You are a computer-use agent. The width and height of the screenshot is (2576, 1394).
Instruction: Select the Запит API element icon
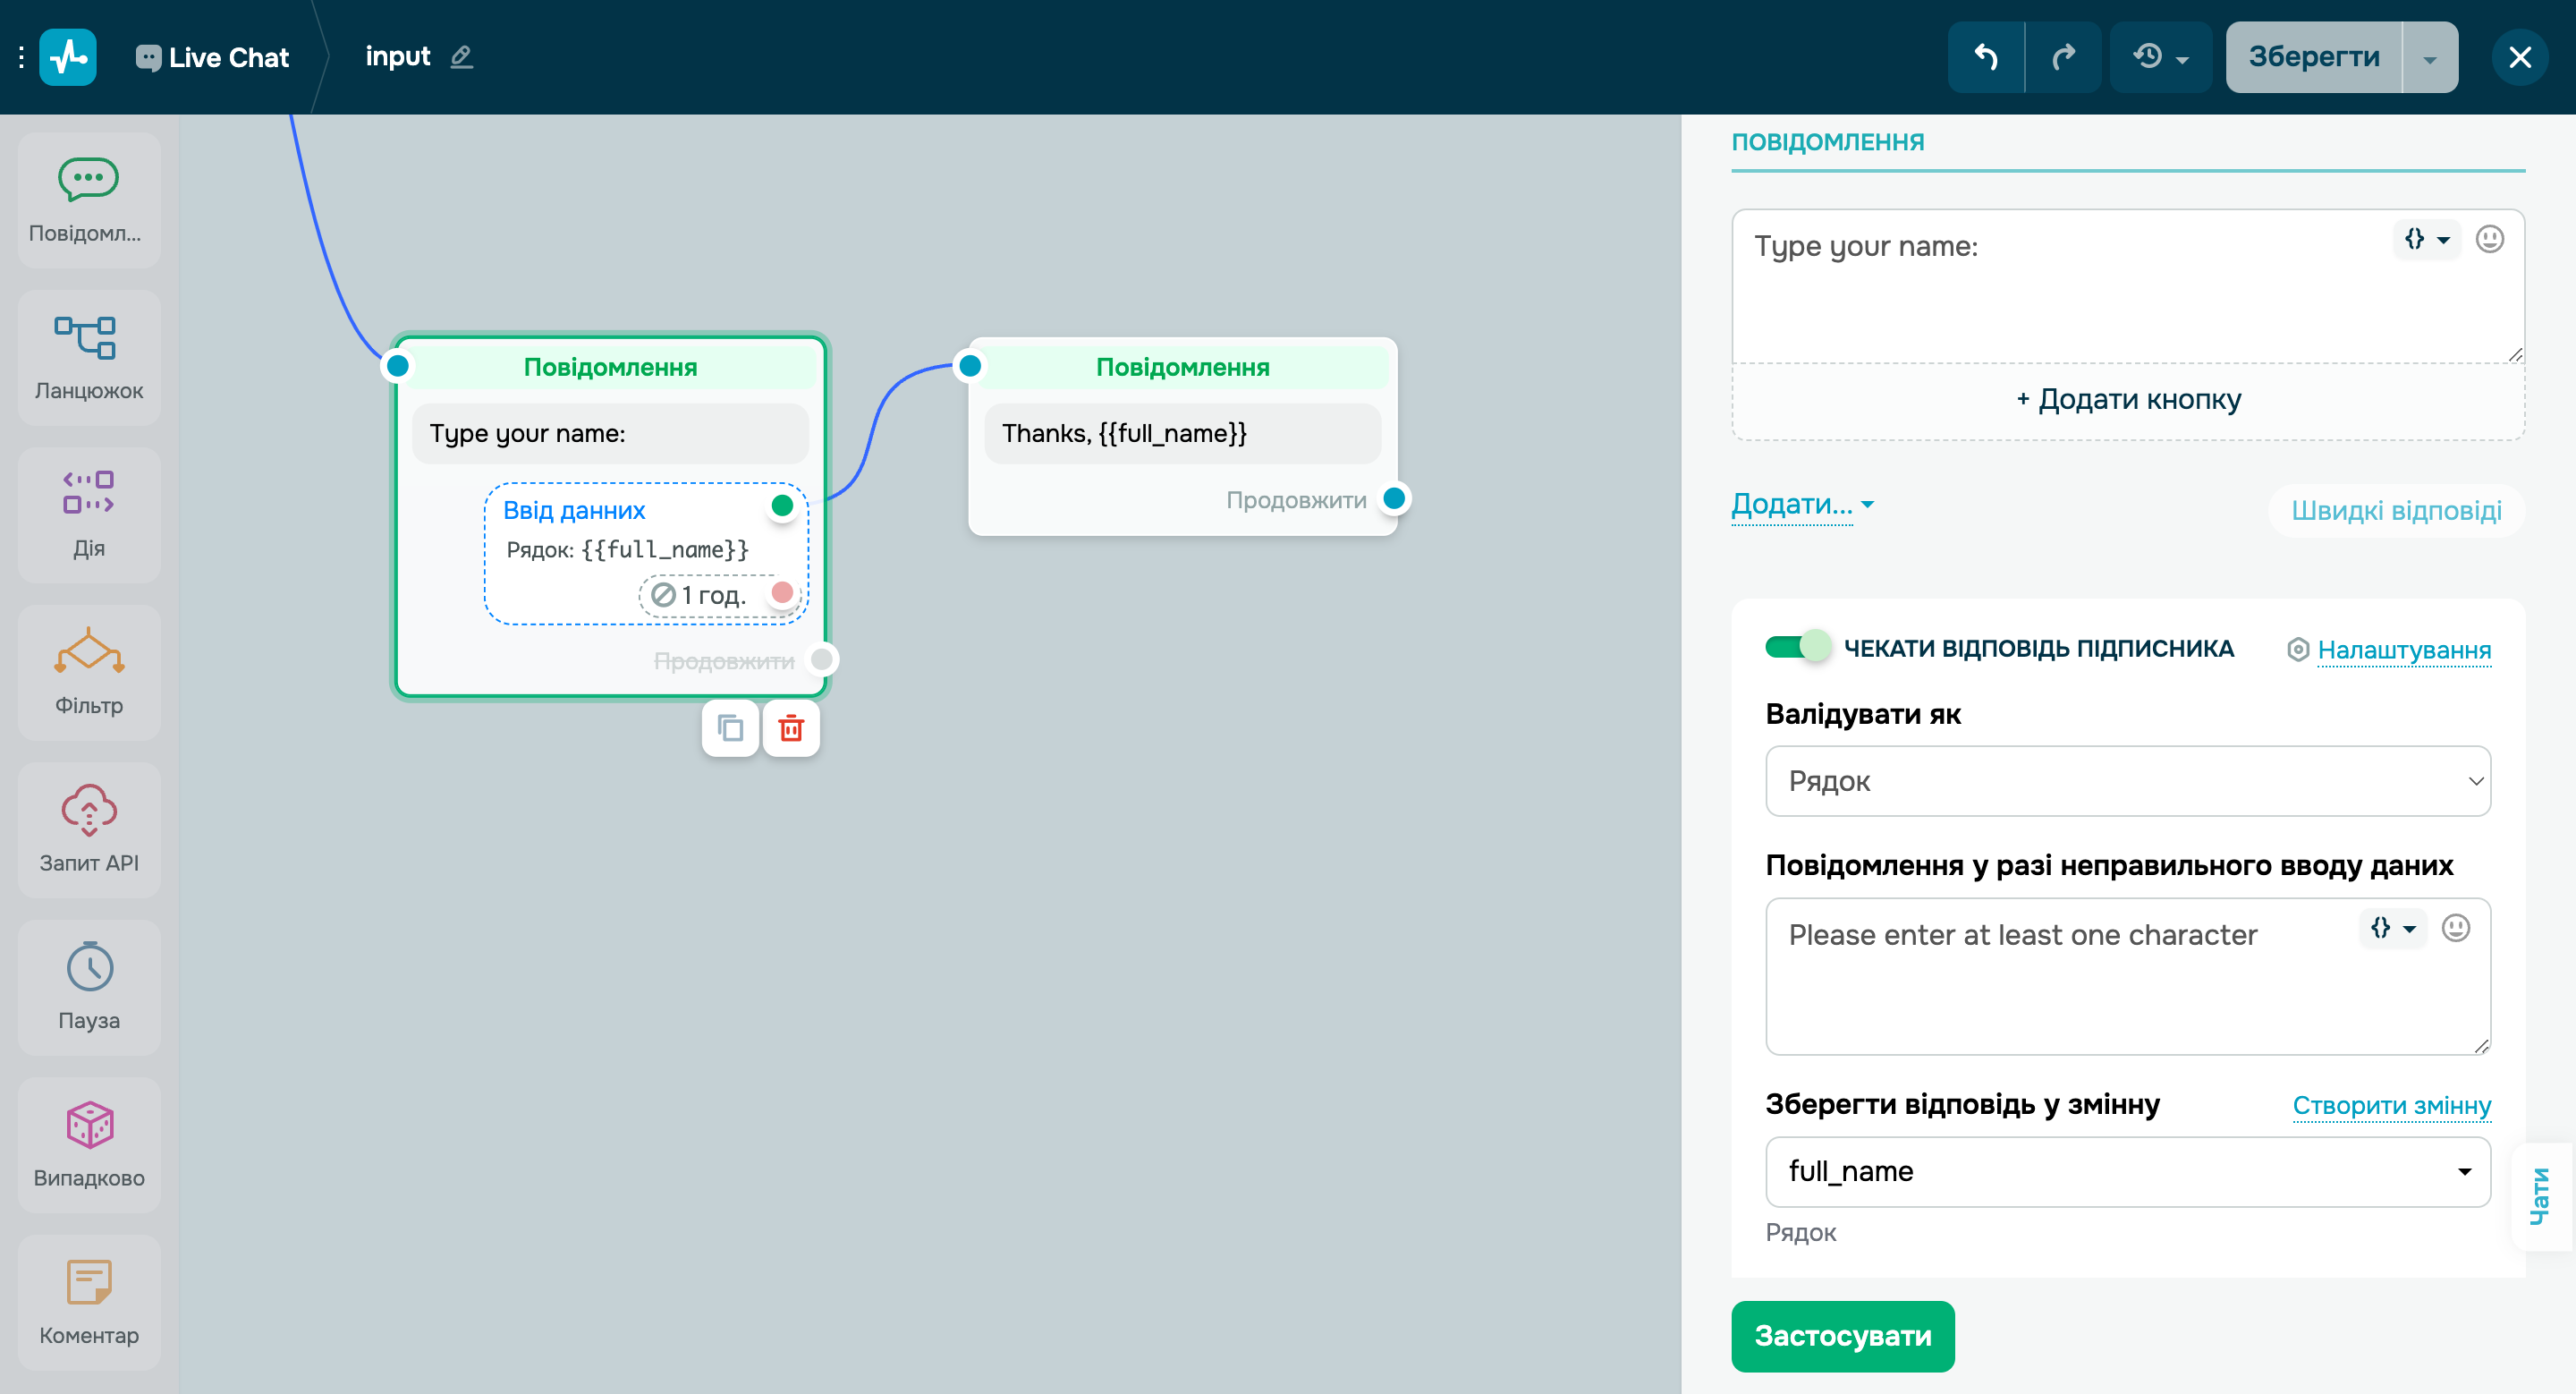(89, 810)
